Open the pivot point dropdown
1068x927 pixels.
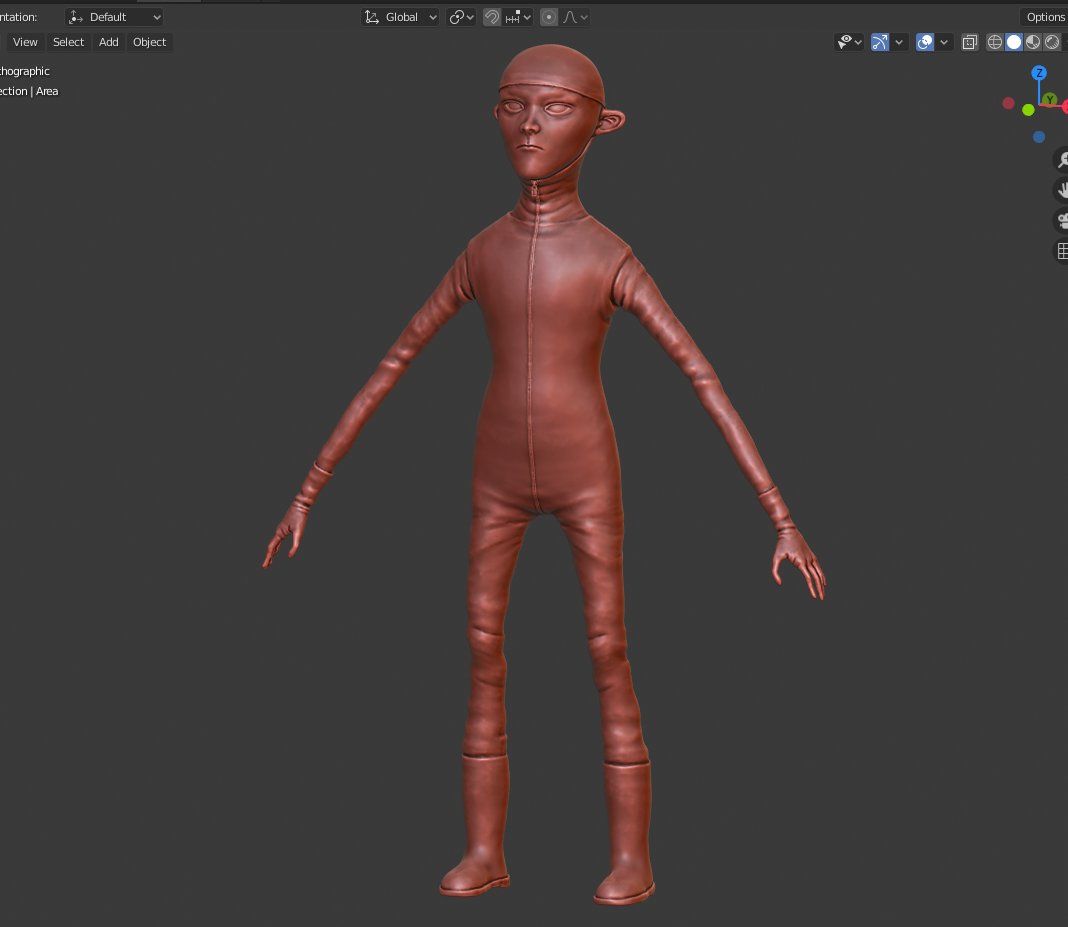pyautogui.click(x=461, y=17)
